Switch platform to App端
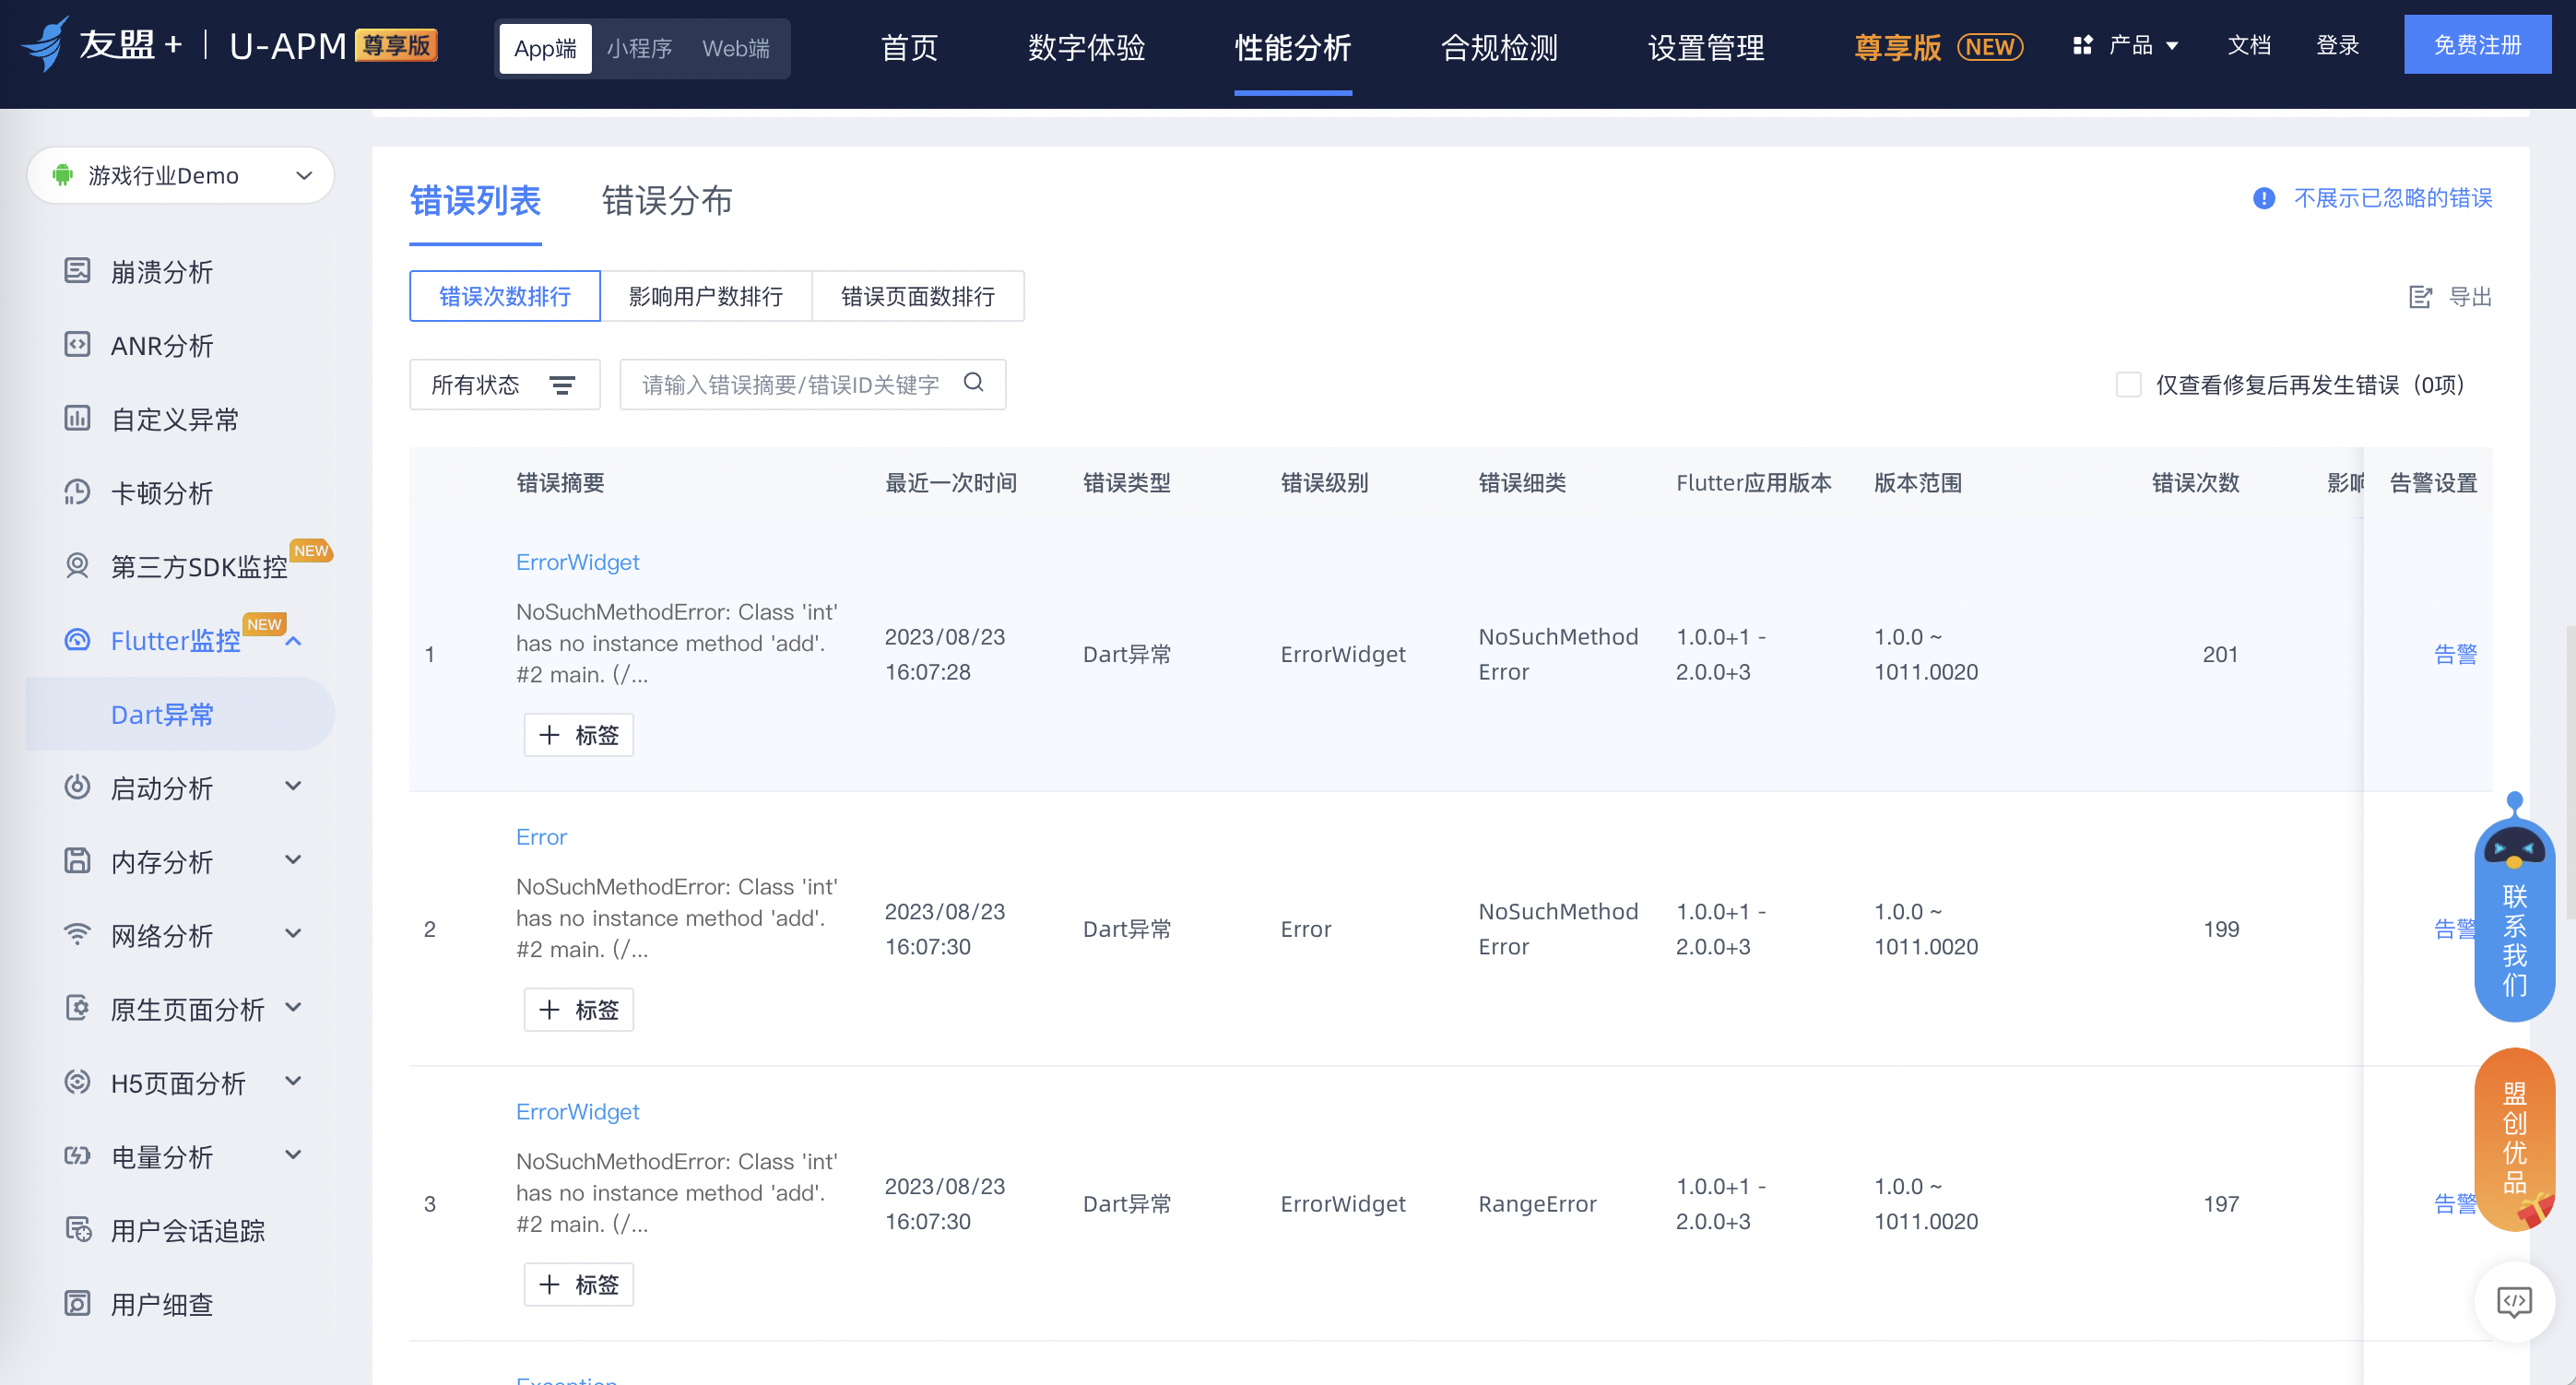This screenshot has width=2576, height=1385. click(545, 48)
